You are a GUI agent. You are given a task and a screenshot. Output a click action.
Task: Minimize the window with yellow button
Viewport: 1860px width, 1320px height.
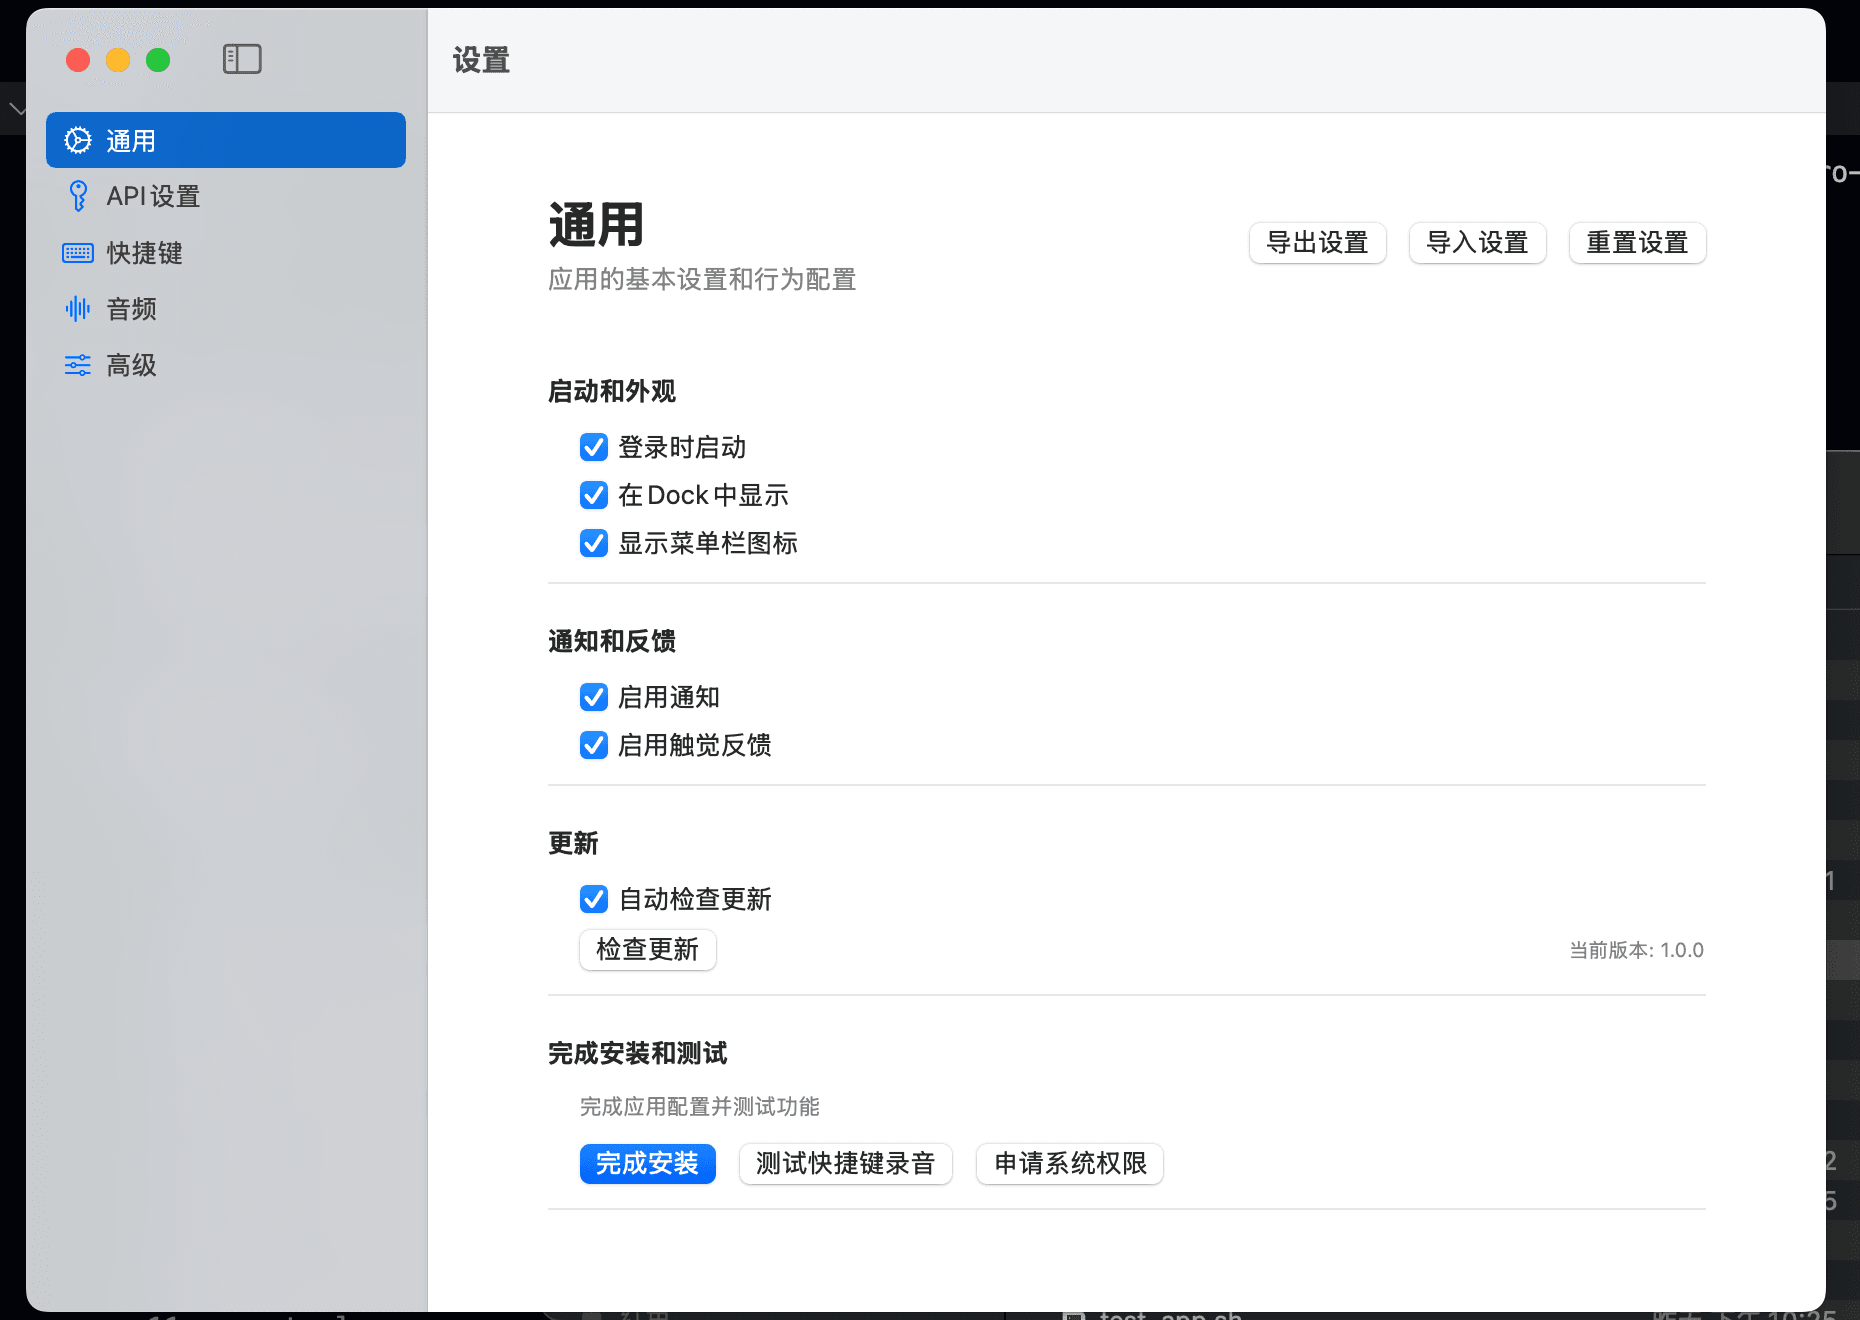[118, 60]
